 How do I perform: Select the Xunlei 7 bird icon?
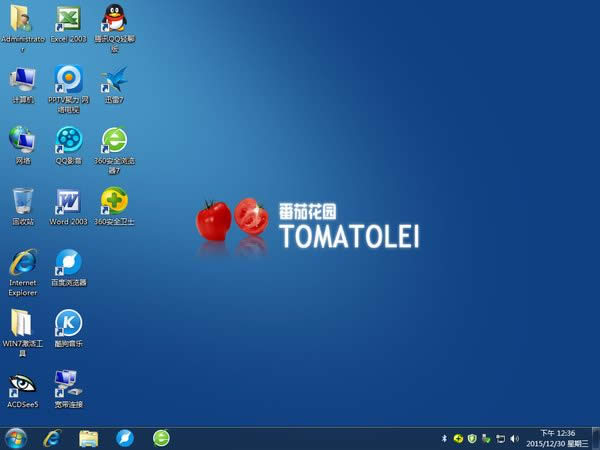click(x=114, y=79)
